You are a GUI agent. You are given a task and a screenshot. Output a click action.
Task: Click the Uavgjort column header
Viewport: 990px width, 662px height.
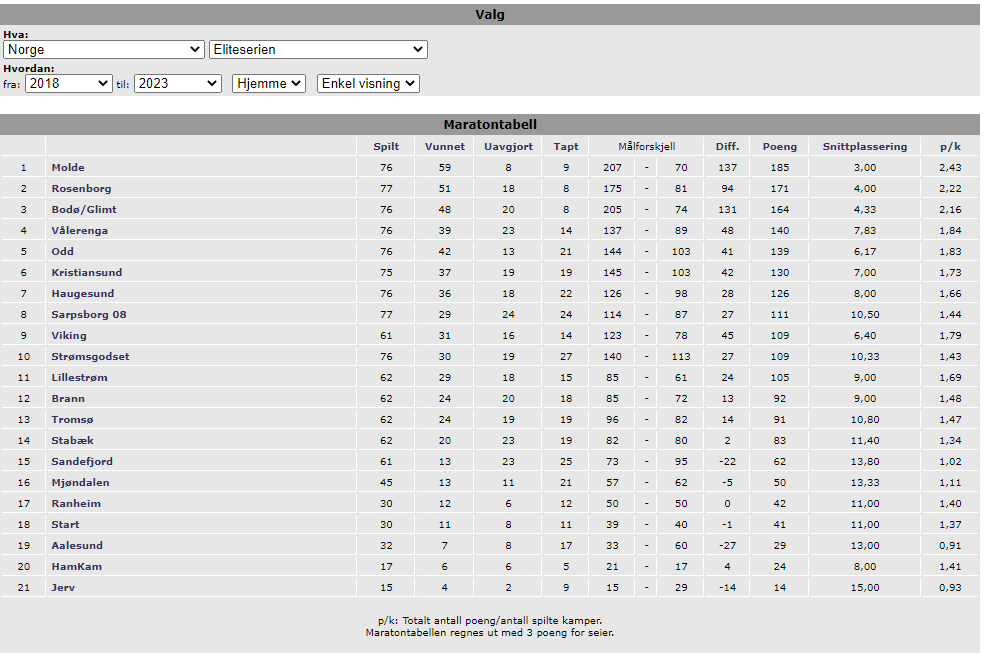click(x=508, y=146)
